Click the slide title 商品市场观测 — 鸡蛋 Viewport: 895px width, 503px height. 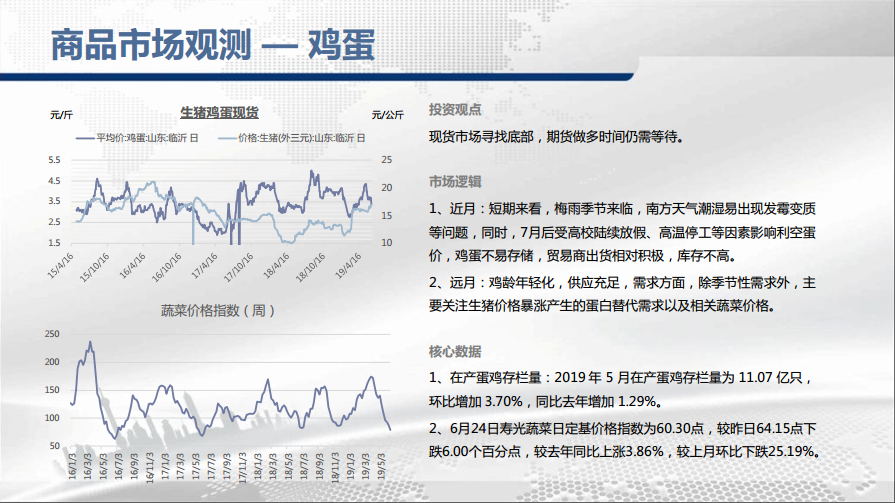tap(212, 45)
